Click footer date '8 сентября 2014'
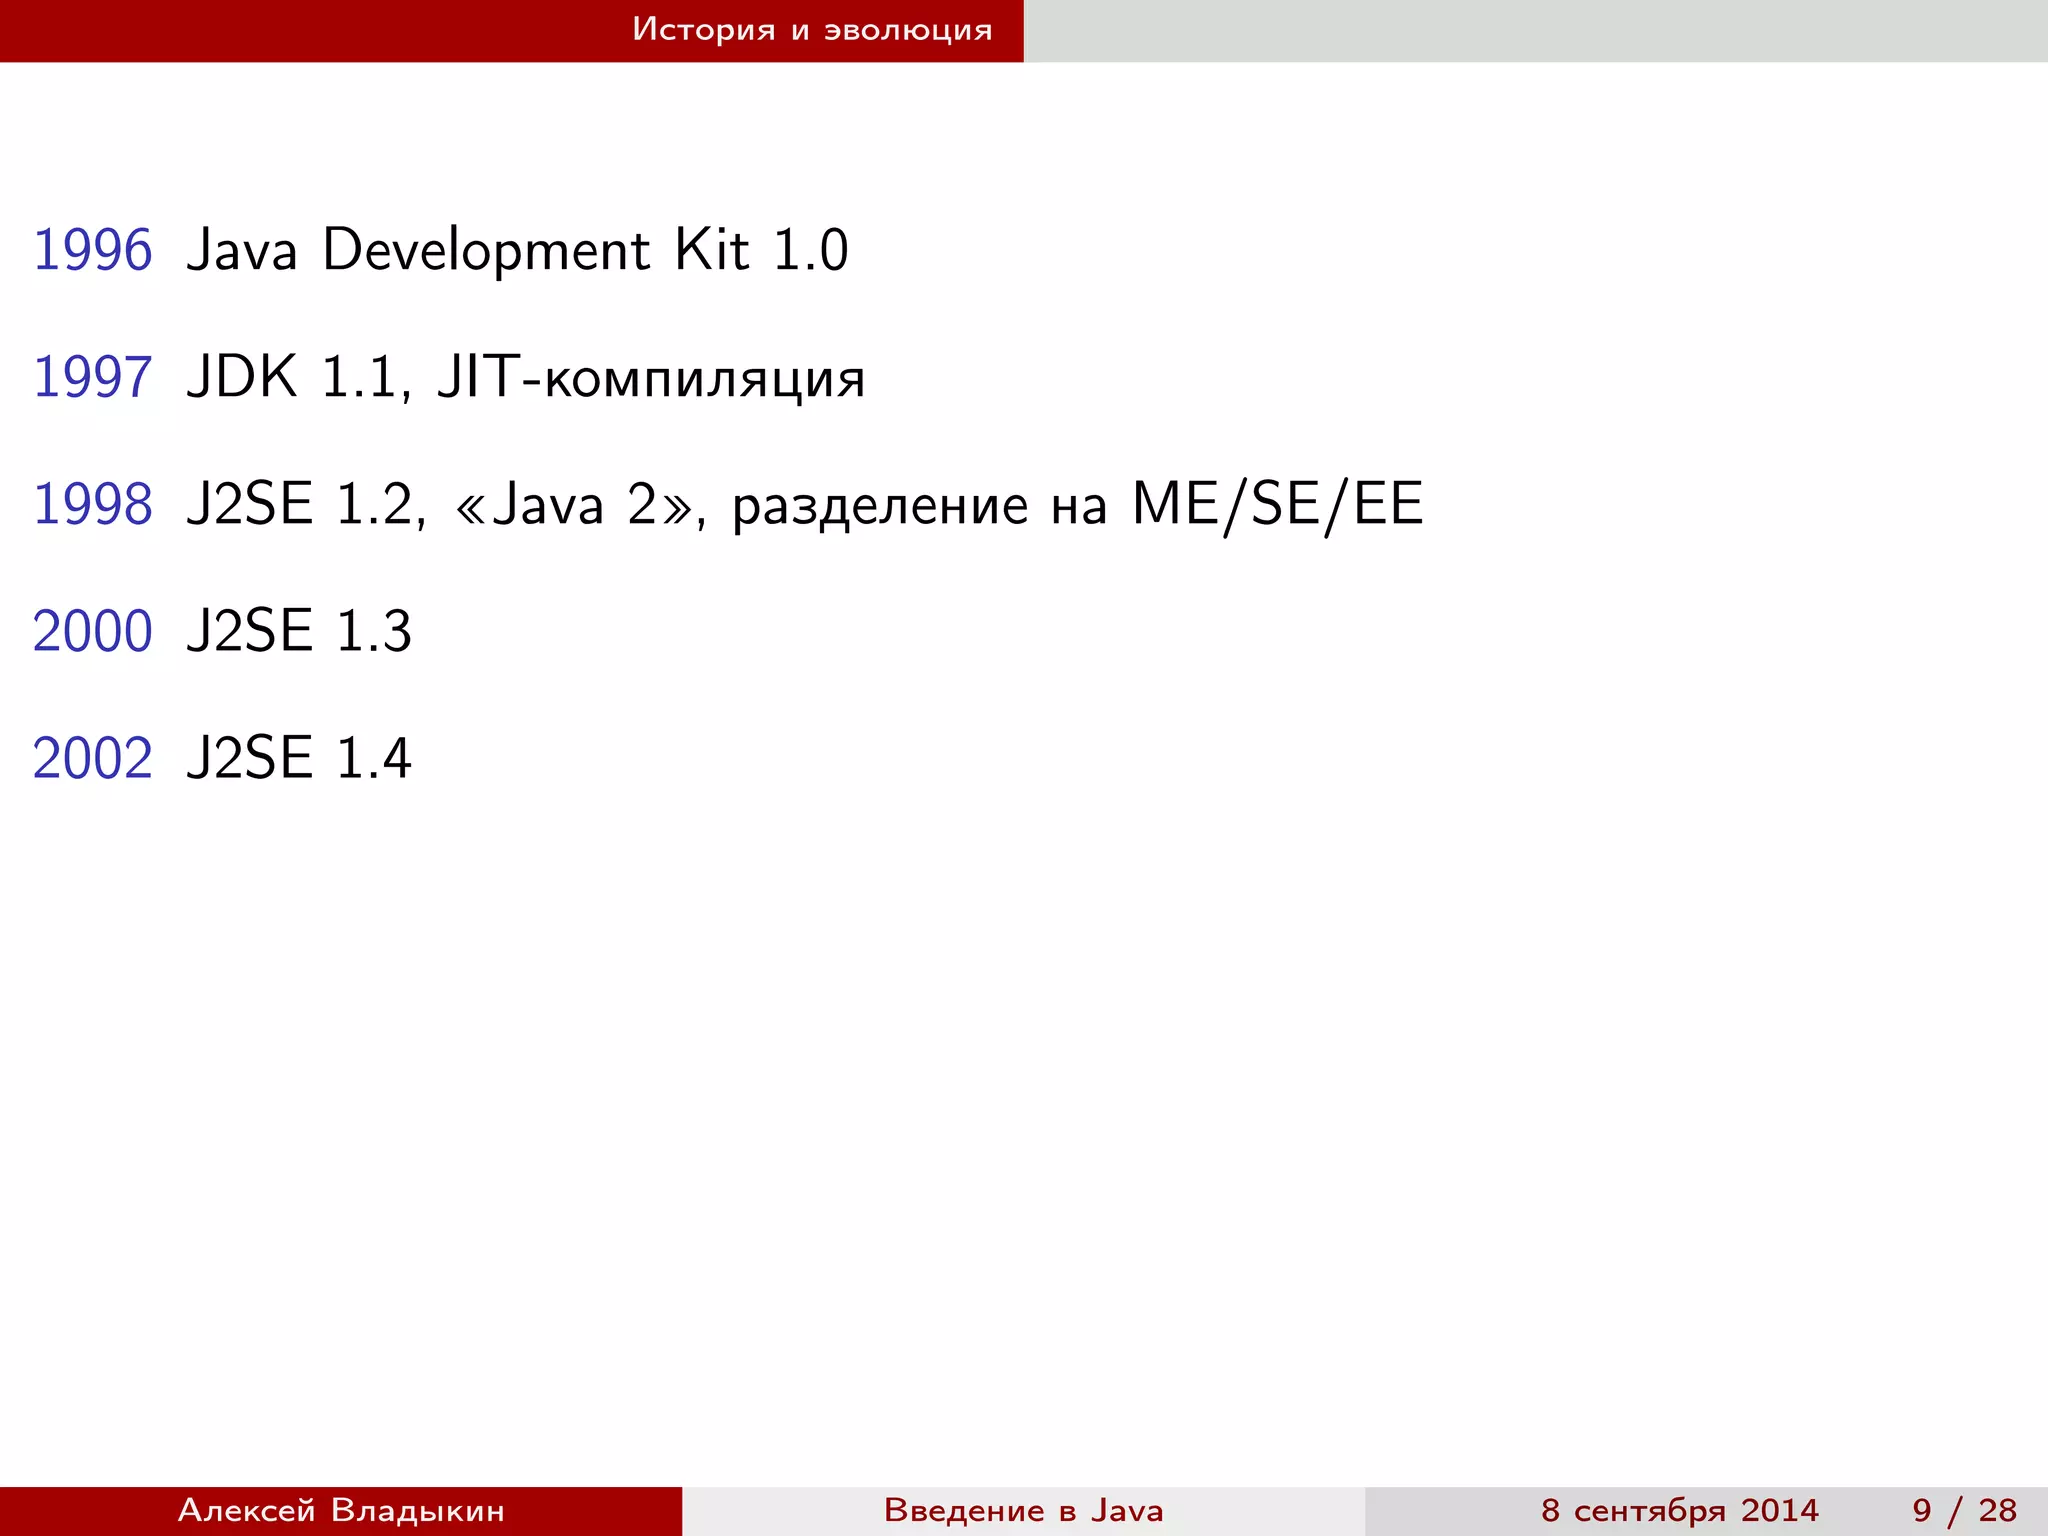This screenshot has height=1536, width=2048. coord(1680,1510)
